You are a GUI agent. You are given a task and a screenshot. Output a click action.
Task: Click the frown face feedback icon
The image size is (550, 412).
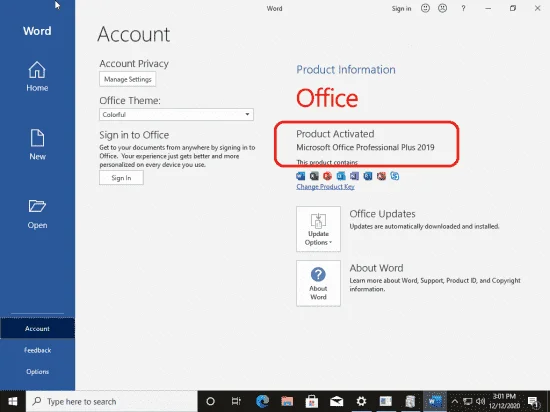tap(442, 8)
